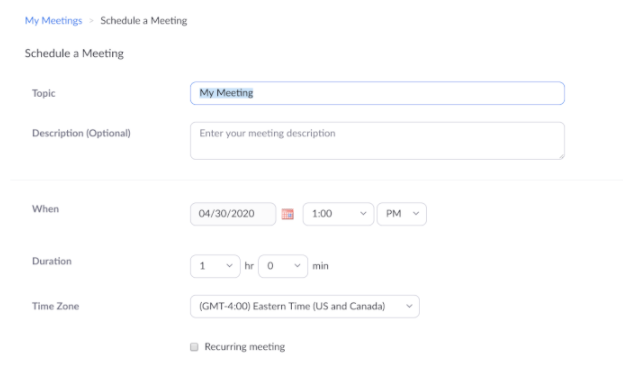Enable the Recurring meeting checkbox
The height and width of the screenshot is (379, 623).
point(194,347)
